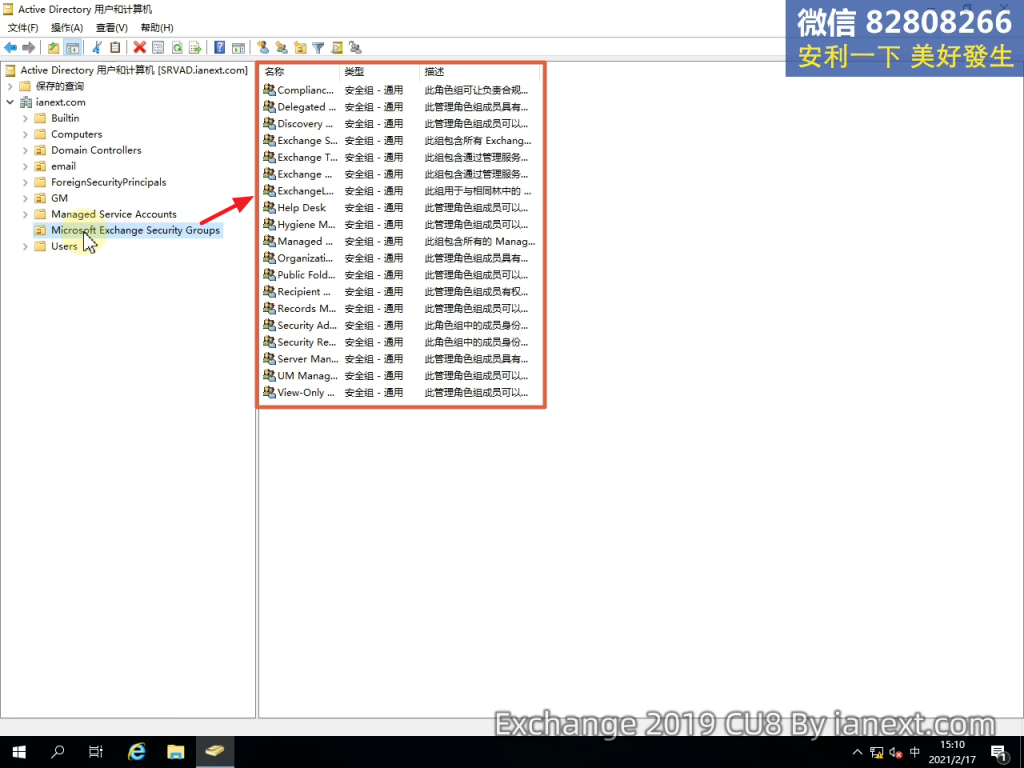Expand the Domain Controllers node
This screenshot has height=768, width=1024.
click(x=25, y=150)
